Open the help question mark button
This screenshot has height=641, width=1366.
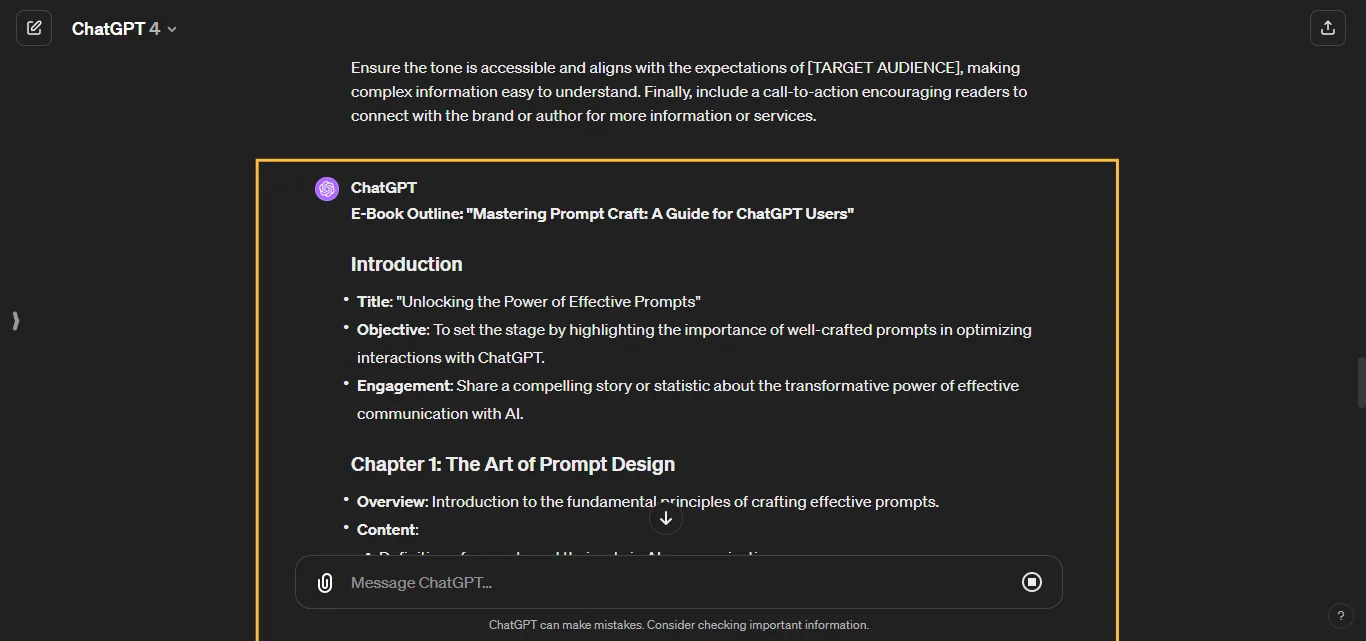point(1341,616)
